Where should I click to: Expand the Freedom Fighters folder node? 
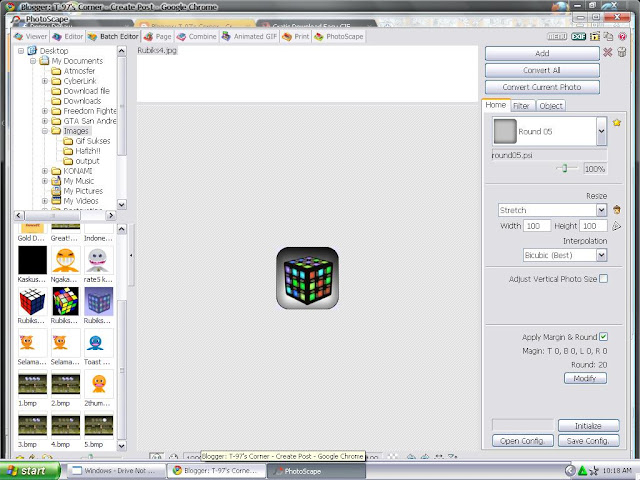click(45, 111)
